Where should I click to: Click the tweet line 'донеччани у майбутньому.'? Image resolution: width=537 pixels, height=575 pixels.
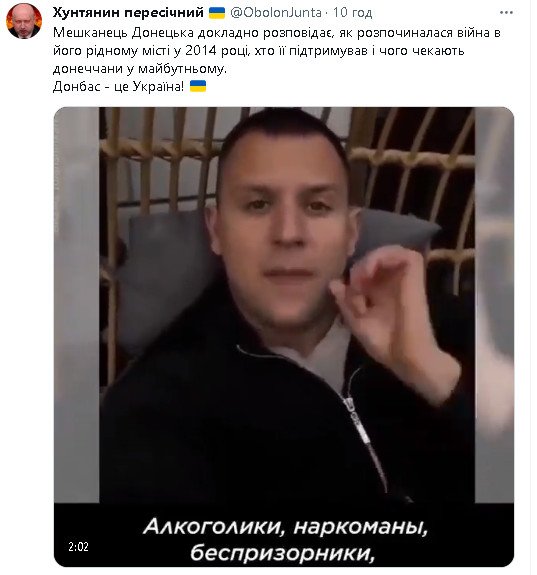pyautogui.click(x=140, y=69)
